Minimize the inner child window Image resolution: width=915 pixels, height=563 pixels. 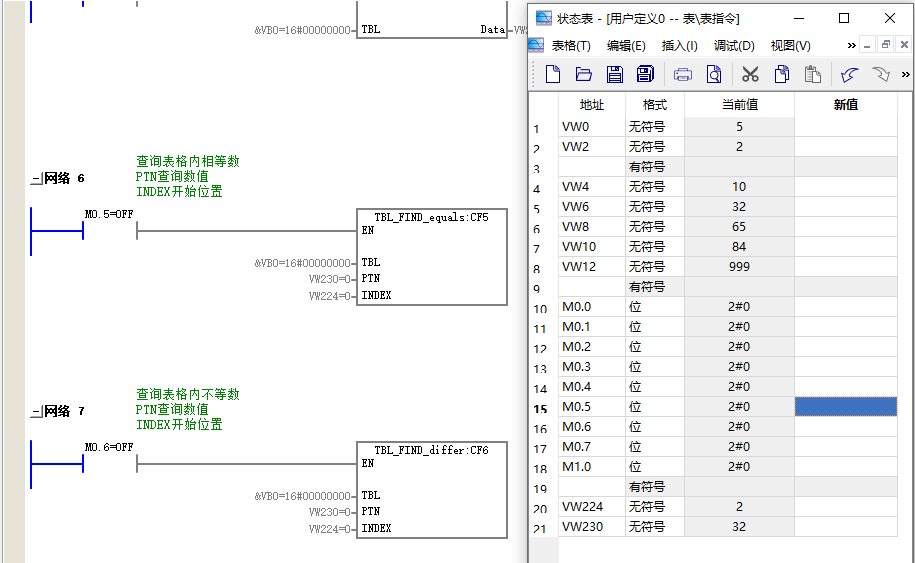(867, 45)
